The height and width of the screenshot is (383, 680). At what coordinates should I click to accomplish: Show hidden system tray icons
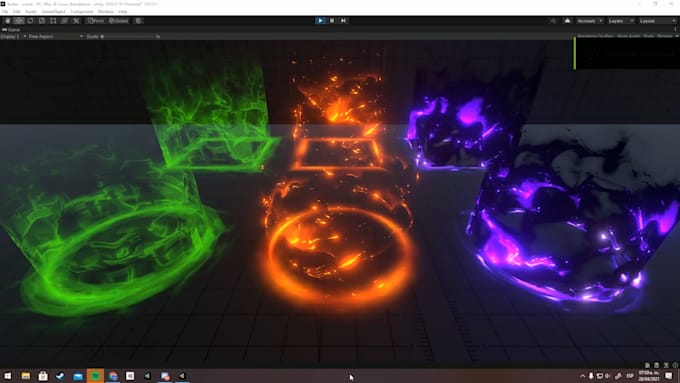pos(582,376)
